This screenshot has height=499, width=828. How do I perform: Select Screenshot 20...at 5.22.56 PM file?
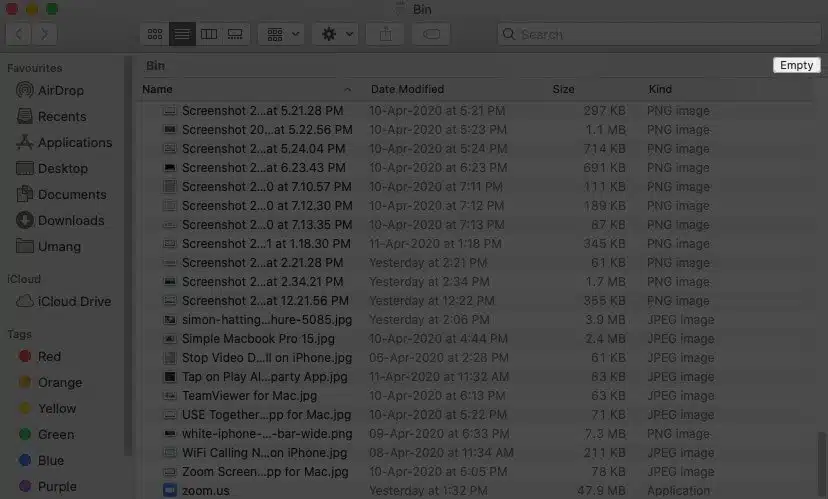click(267, 130)
